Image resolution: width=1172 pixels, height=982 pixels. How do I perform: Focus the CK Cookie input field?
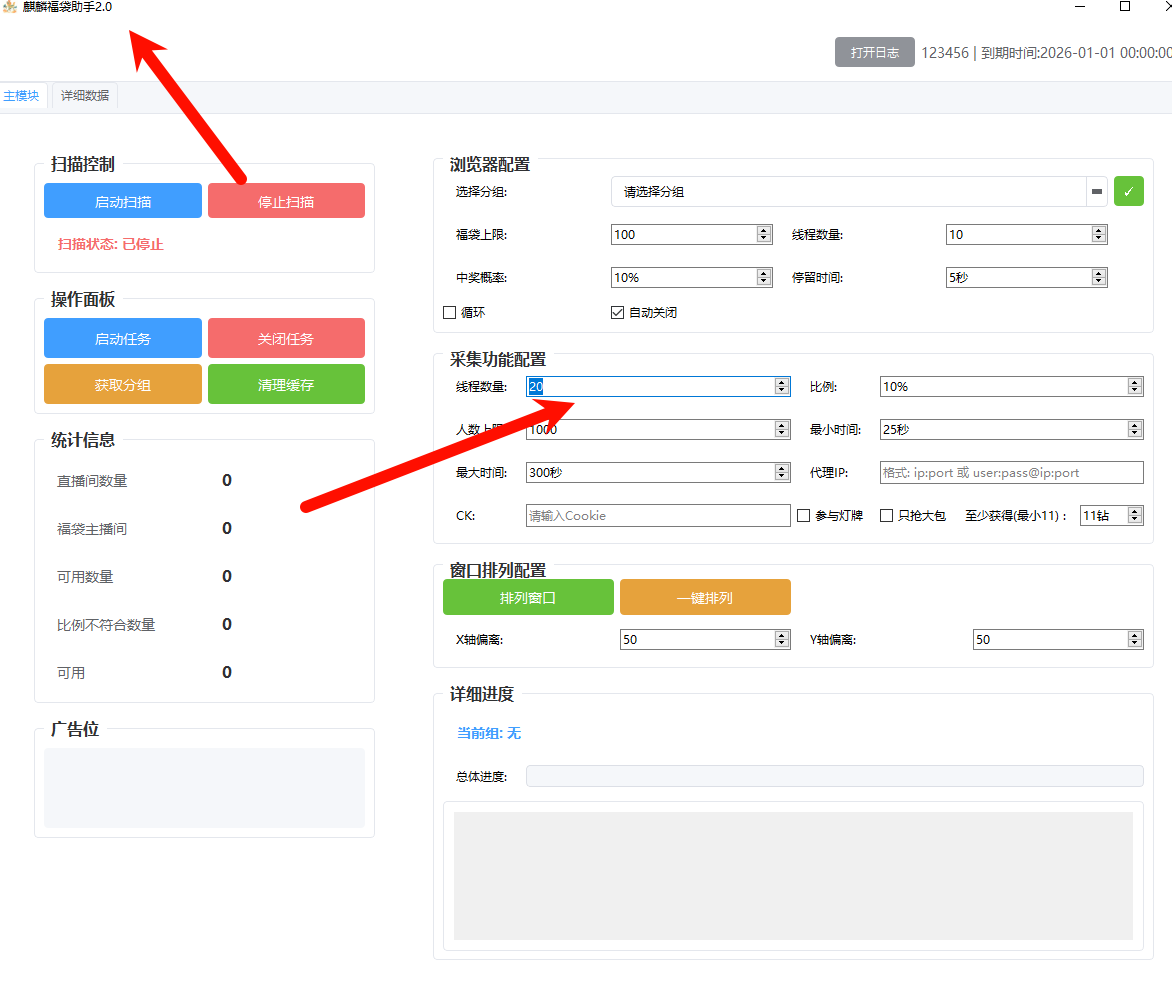(657, 516)
